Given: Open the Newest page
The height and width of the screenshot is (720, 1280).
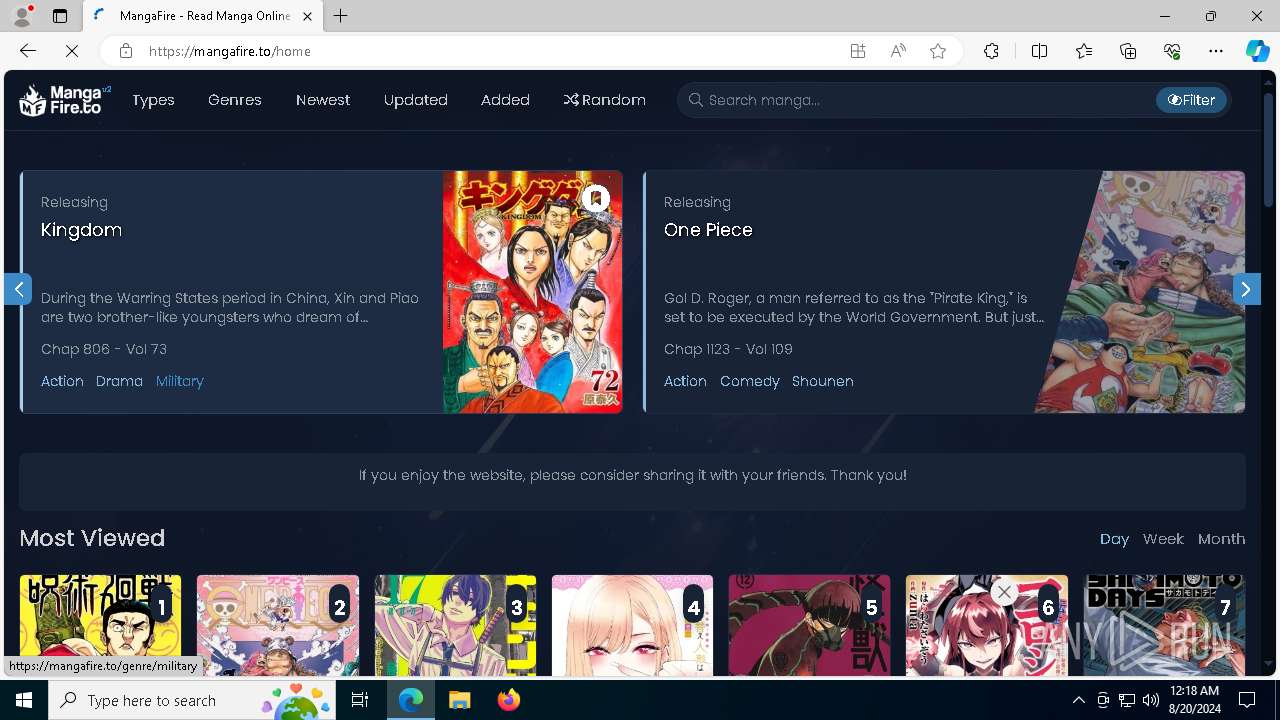Looking at the screenshot, I should 323,100.
